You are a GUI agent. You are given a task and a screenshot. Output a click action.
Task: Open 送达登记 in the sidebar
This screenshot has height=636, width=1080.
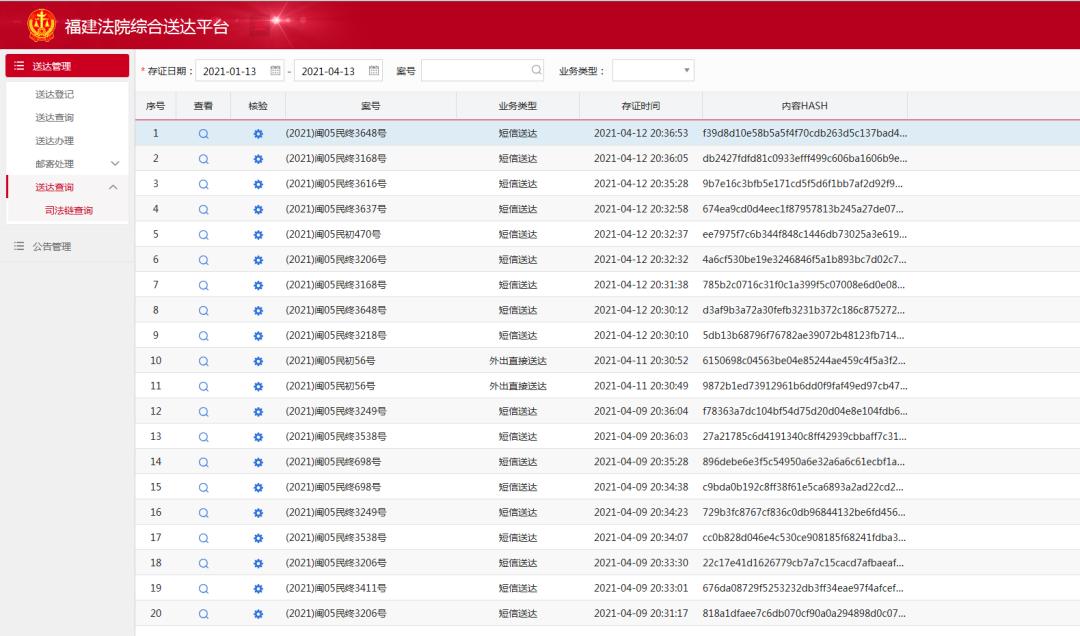tap(55, 95)
